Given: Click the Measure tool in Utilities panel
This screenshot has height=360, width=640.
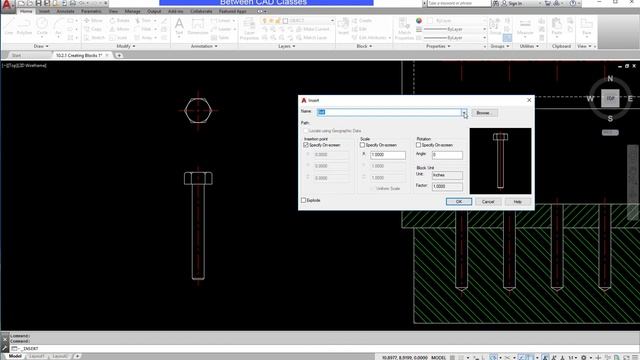Looking at the screenshot, I should (525, 27).
